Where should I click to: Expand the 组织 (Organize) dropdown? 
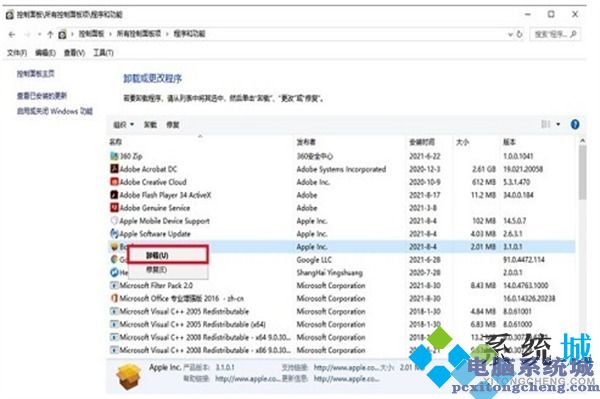coord(124,125)
